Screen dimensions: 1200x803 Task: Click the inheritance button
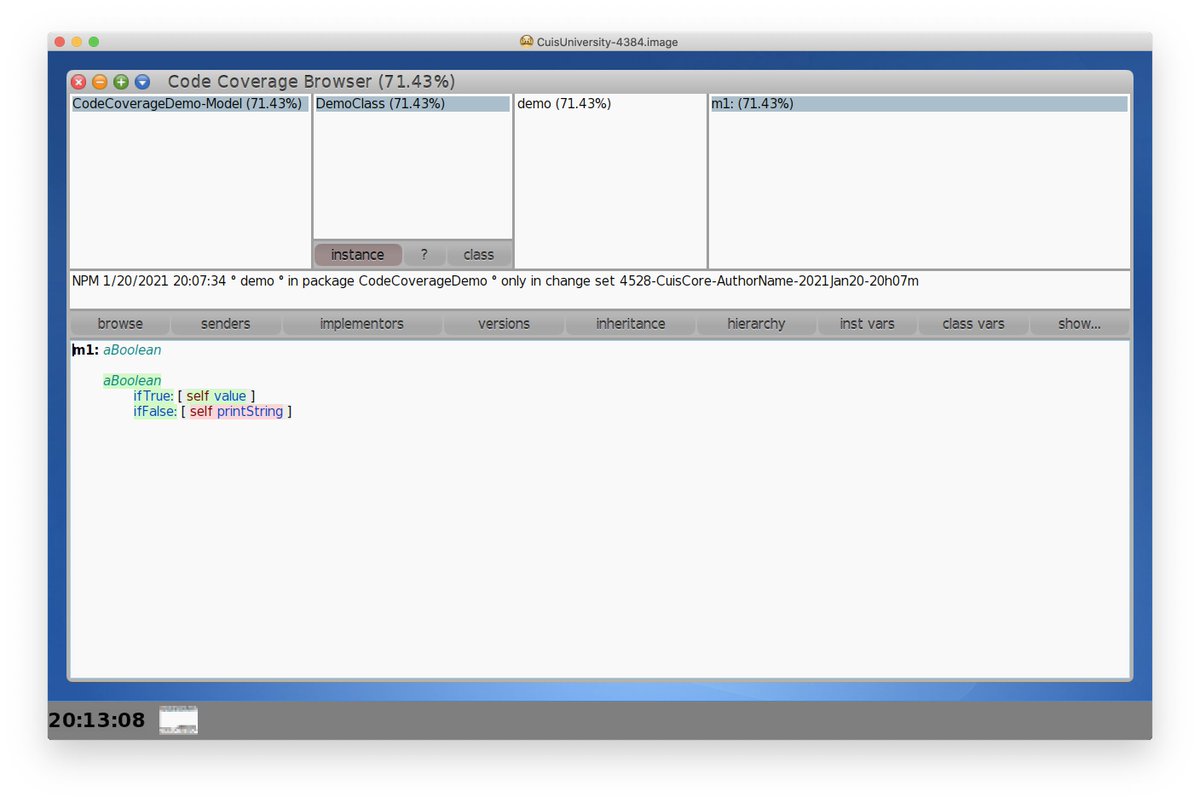click(631, 324)
